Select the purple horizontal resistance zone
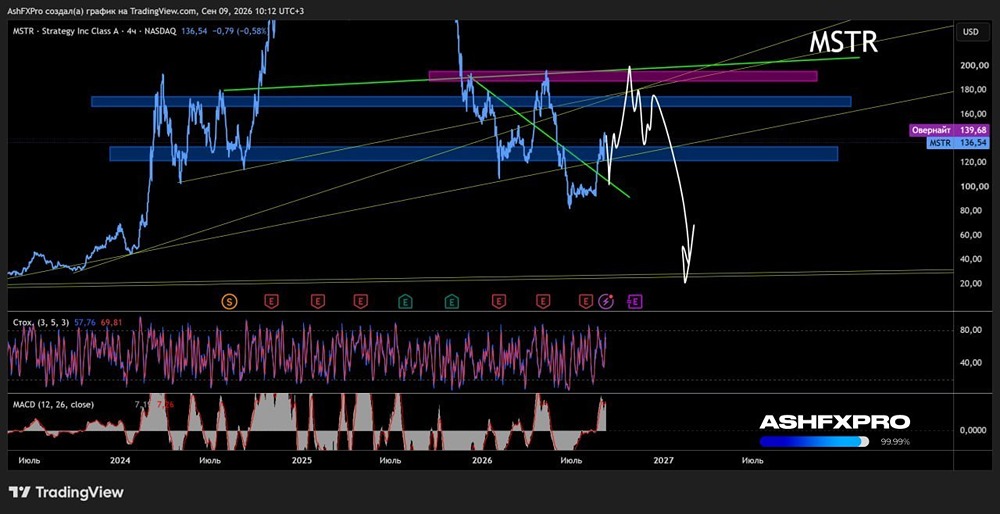 point(622,77)
